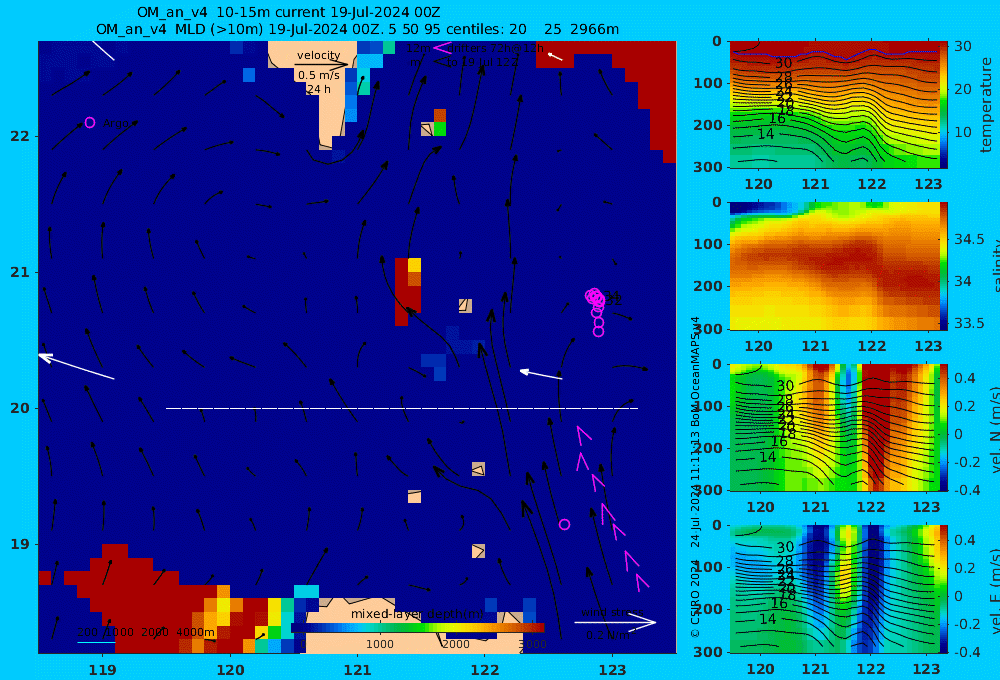Click the longitude label '121' on main map
This screenshot has width=1000, height=680.
[357, 670]
